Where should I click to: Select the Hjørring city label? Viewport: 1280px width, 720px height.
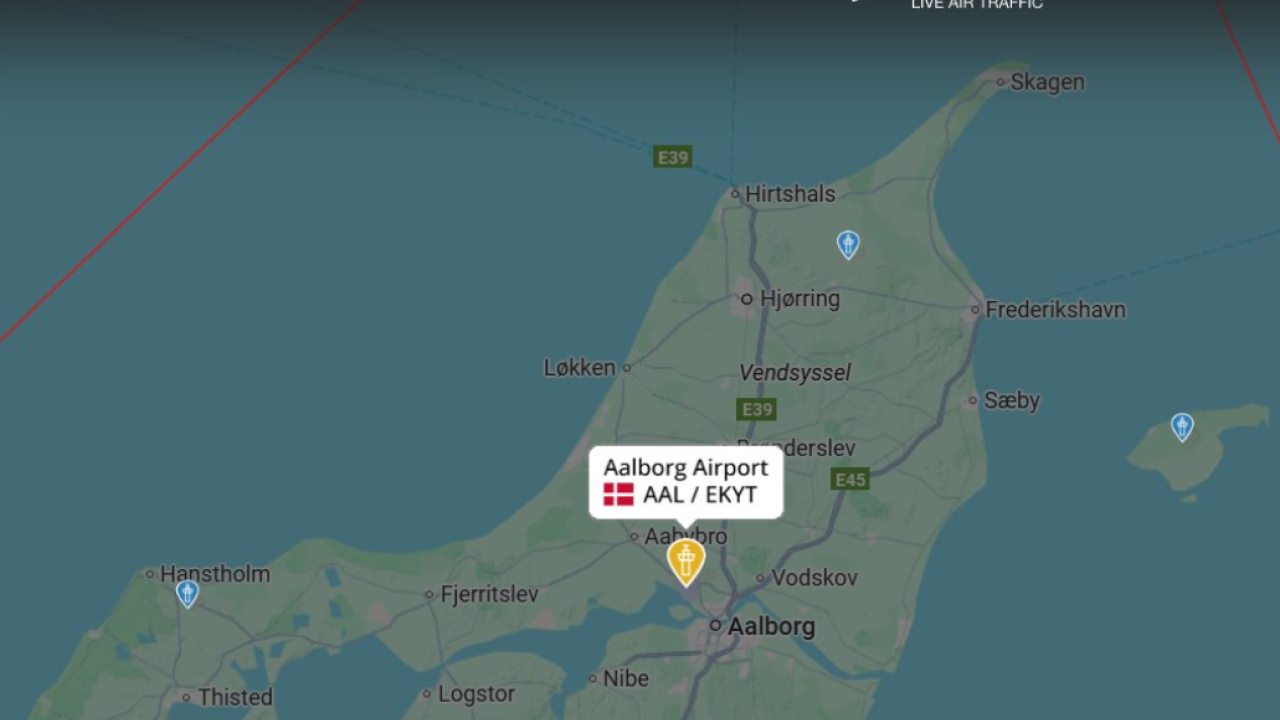click(x=800, y=298)
